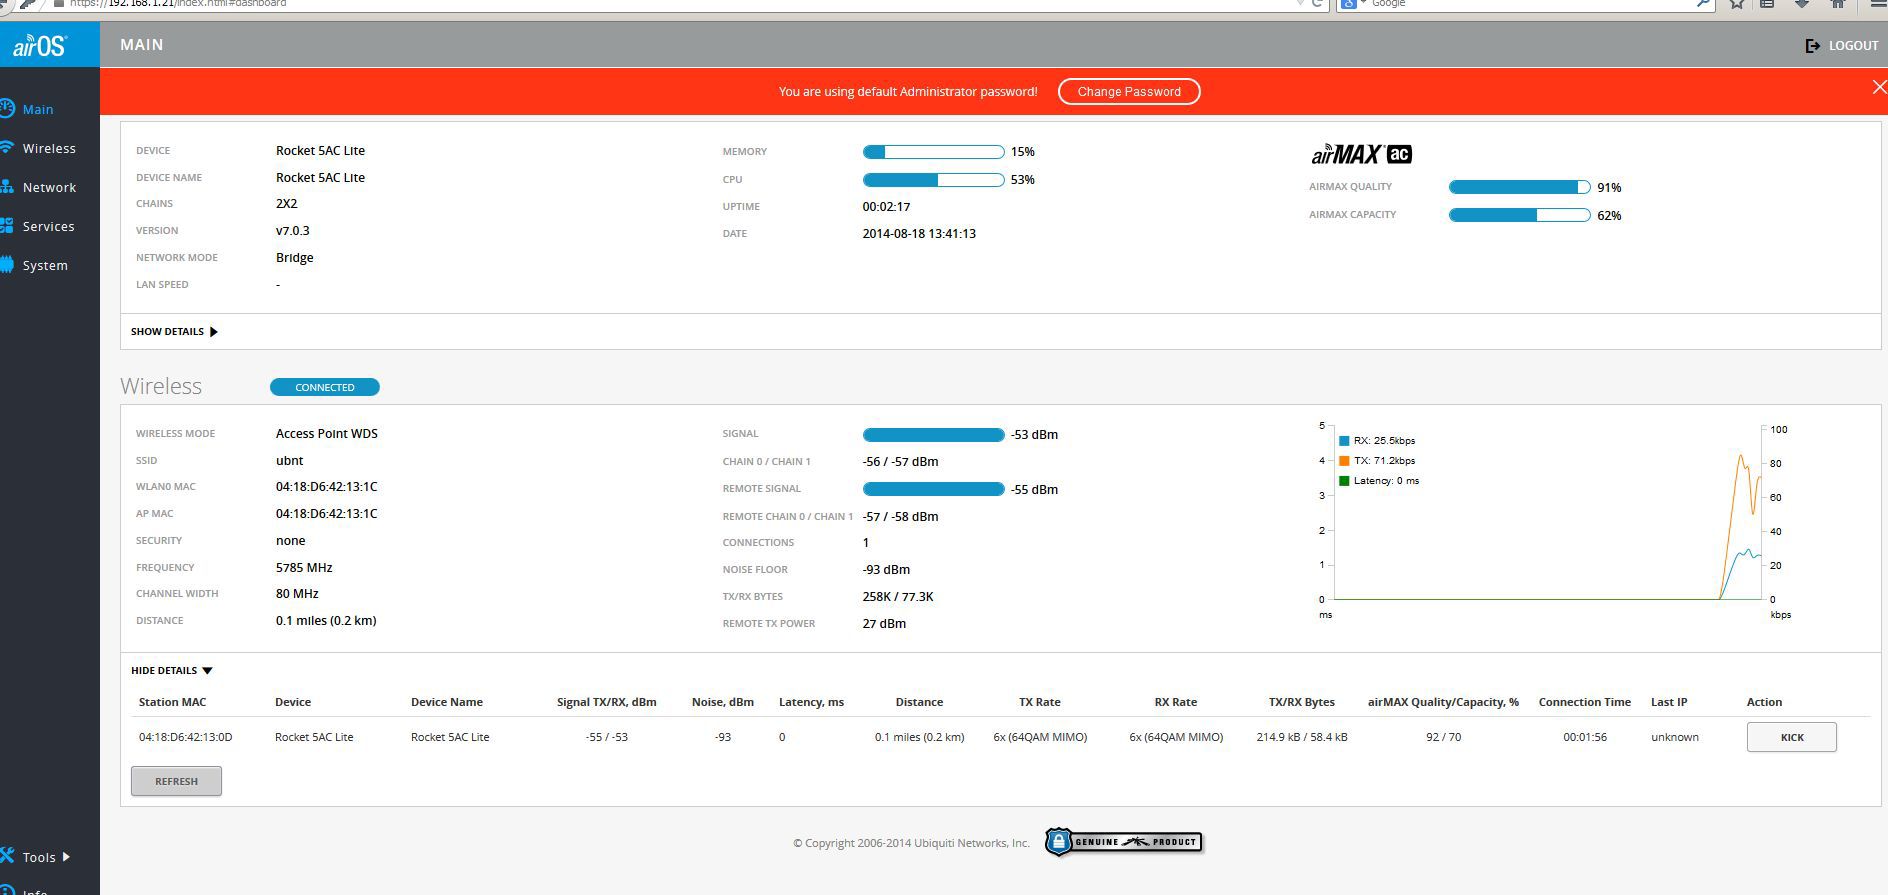Click the airMAX Capacity bar

1519,215
